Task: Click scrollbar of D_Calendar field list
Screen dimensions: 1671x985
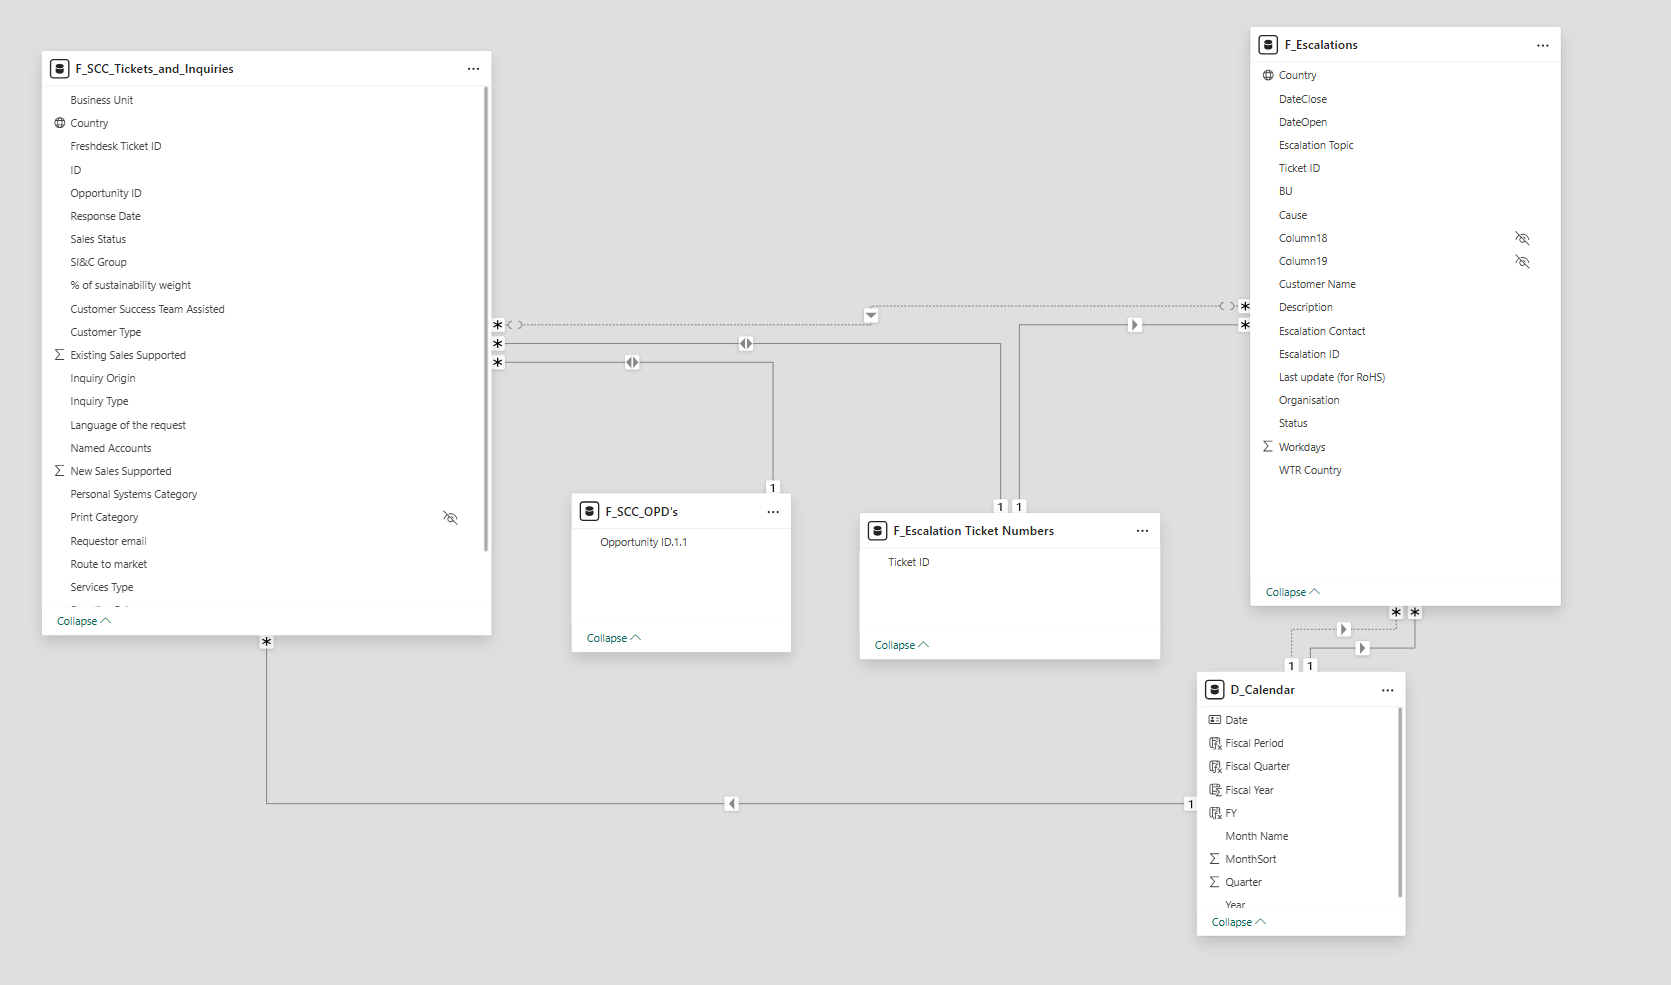Action: (1400, 803)
